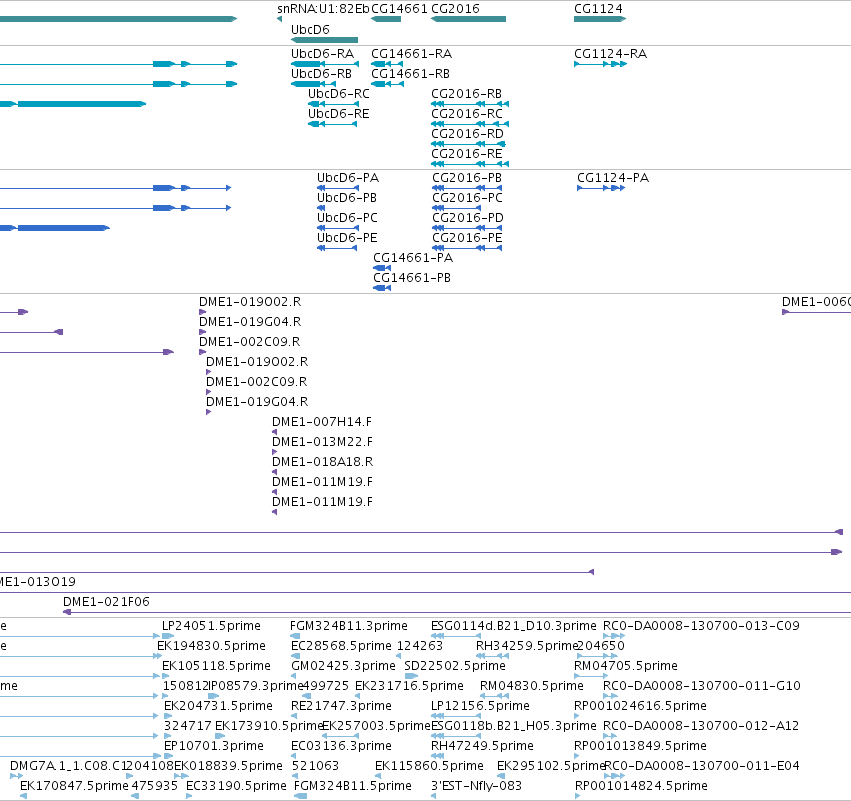Screen dimensions: 851x801
Task: Click the CG2016-PE protein label
Action: (x=467, y=238)
